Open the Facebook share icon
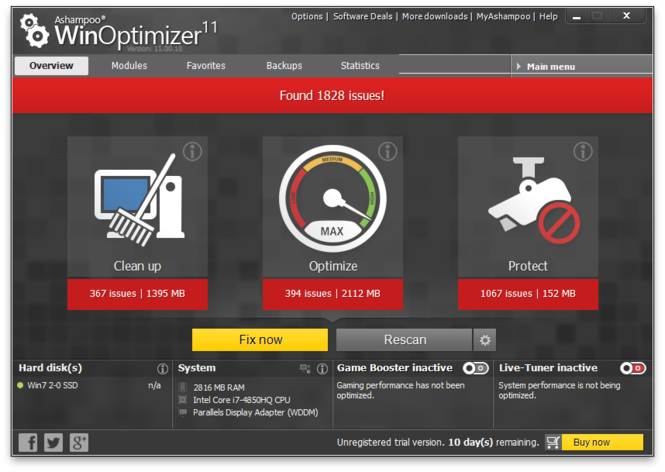The image size is (665, 472). point(28,442)
